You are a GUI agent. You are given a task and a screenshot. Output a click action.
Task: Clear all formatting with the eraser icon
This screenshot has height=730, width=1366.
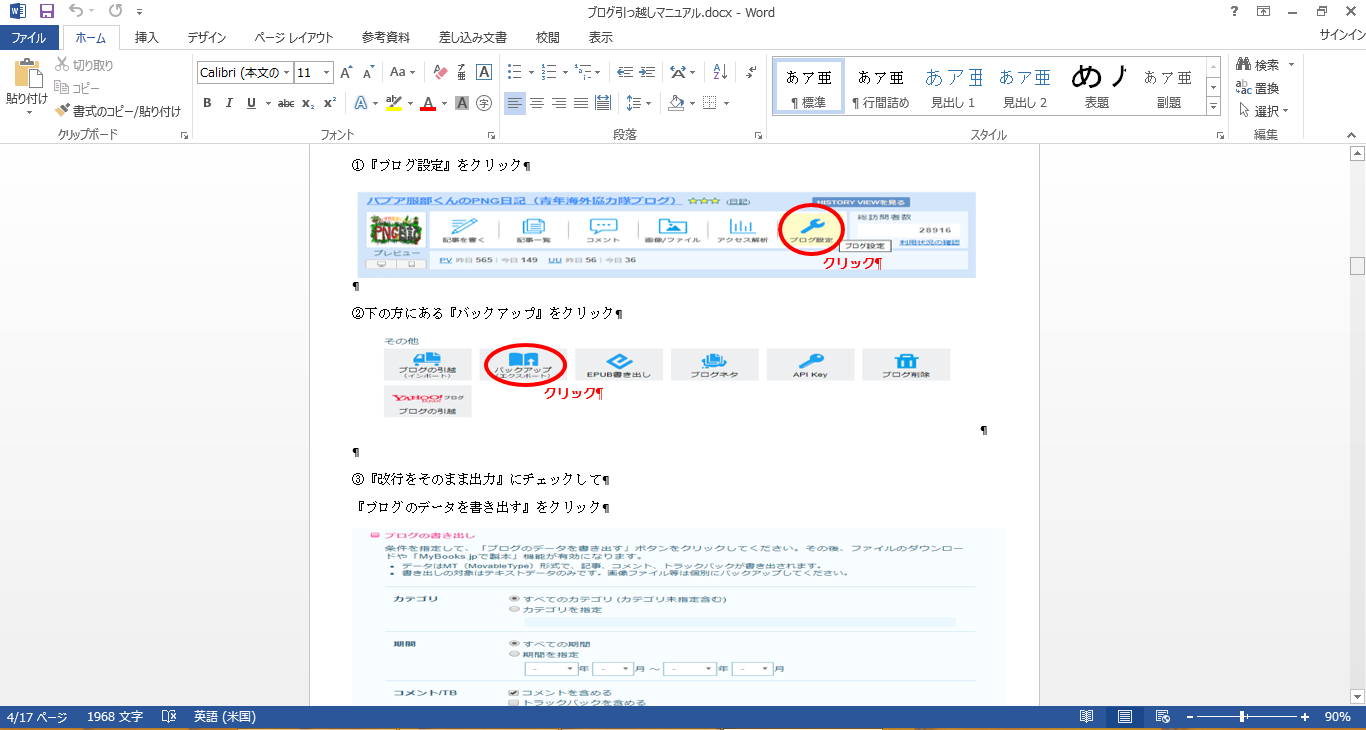point(440,72)
